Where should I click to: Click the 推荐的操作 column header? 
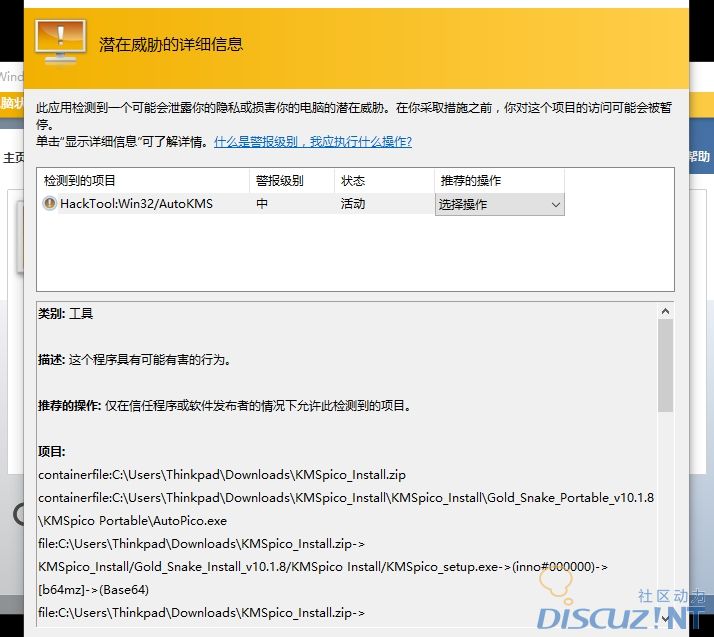click(x=470, y=181)
